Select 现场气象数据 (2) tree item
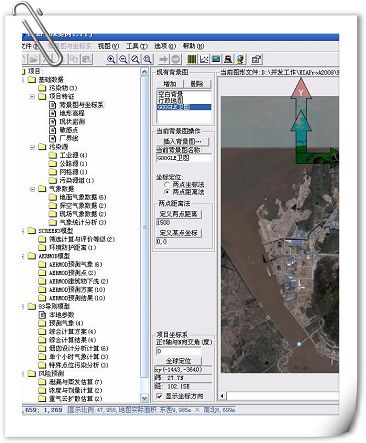This screenshot has height=443, width=366. coord(83,214)
